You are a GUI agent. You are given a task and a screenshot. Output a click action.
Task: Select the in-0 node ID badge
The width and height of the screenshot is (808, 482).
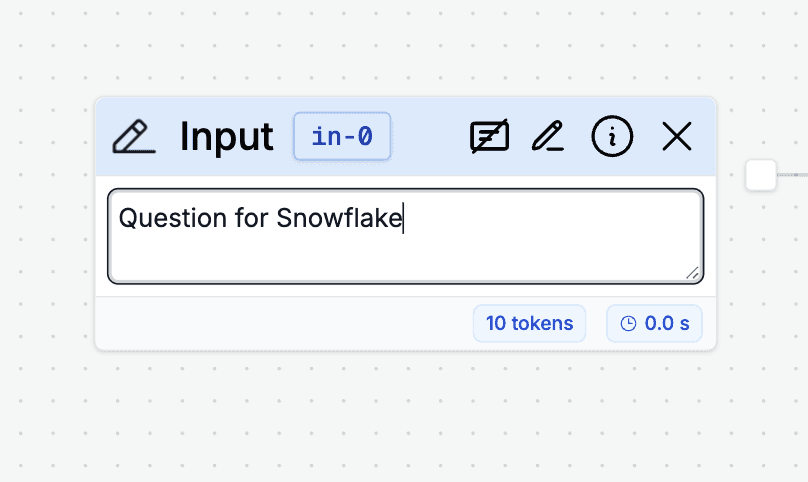click(x=342, y=137)
